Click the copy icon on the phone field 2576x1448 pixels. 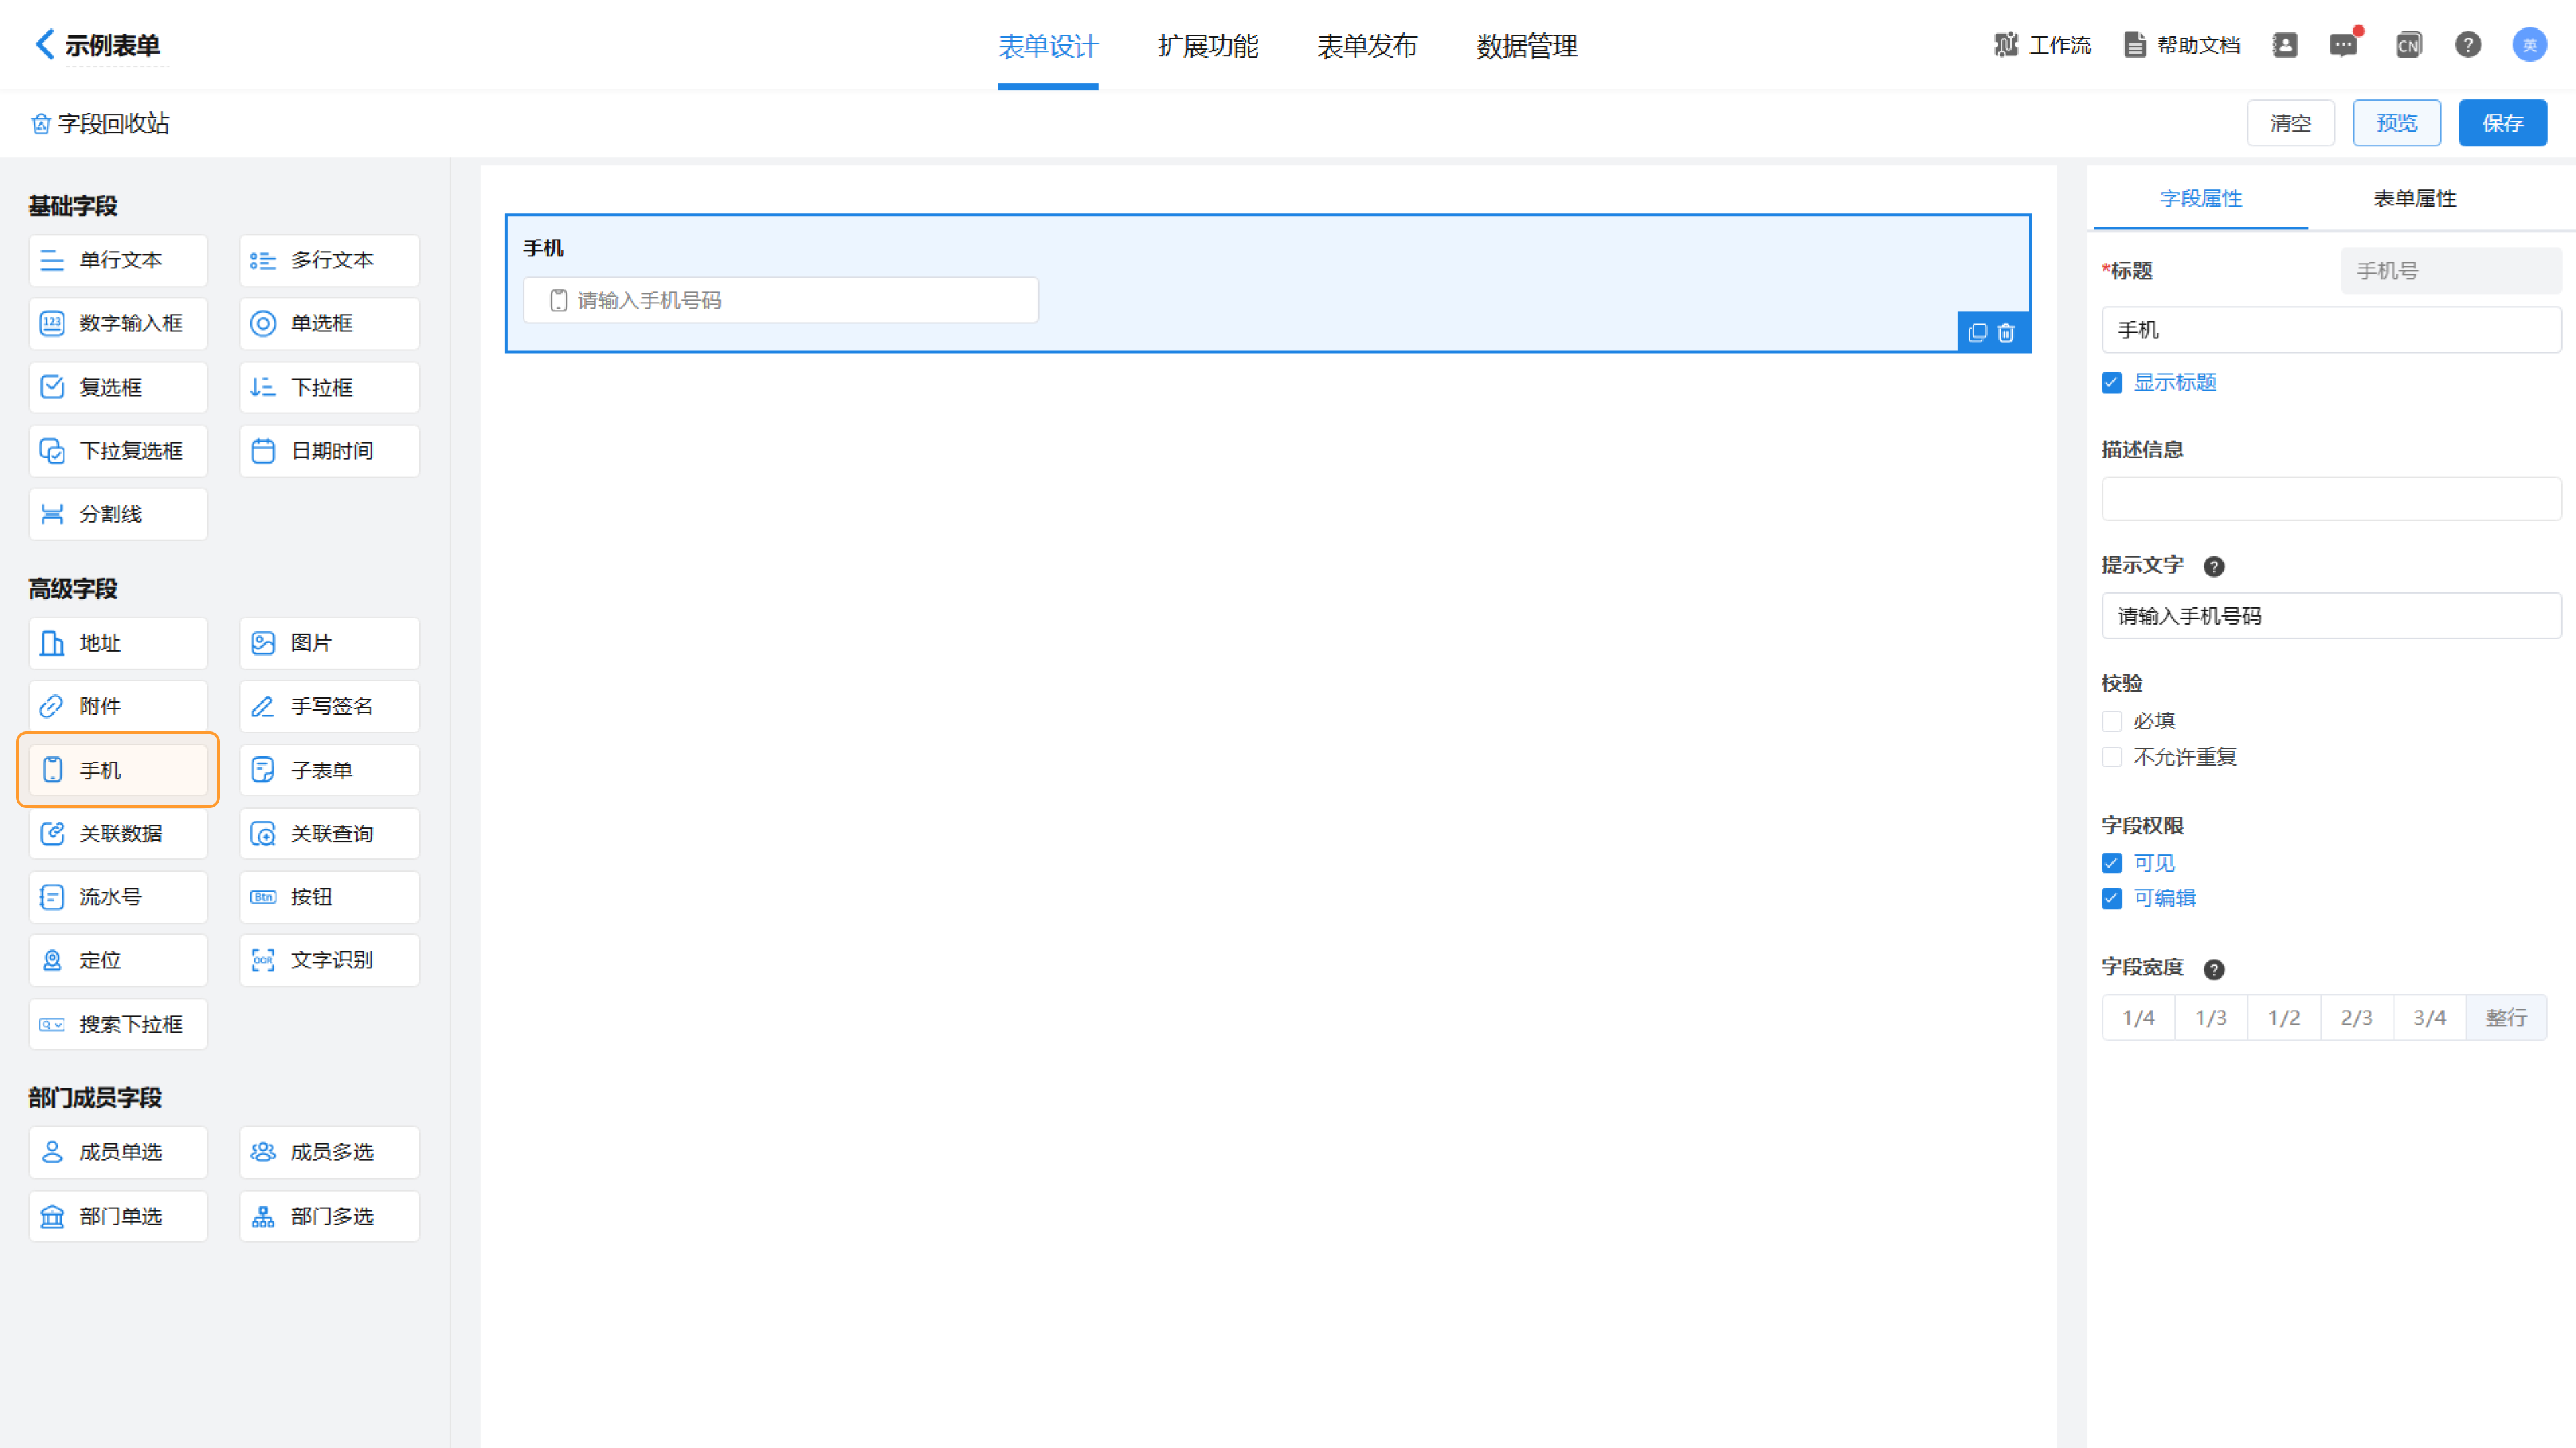tap(1977, 333)
